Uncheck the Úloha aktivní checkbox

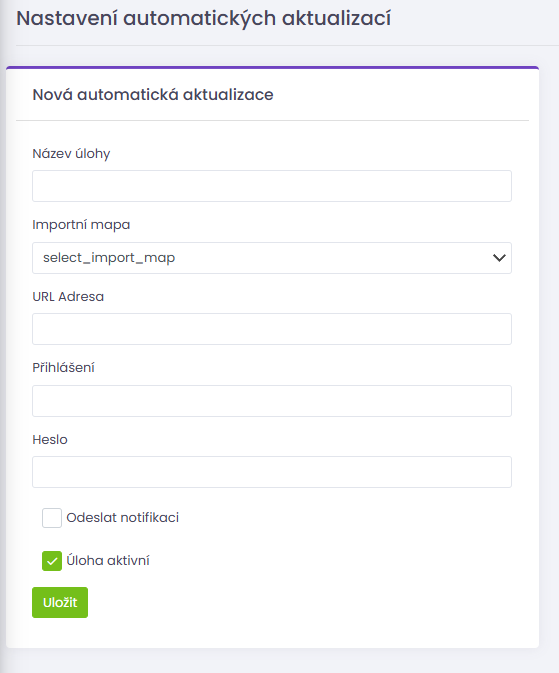[x=52, y=561]
